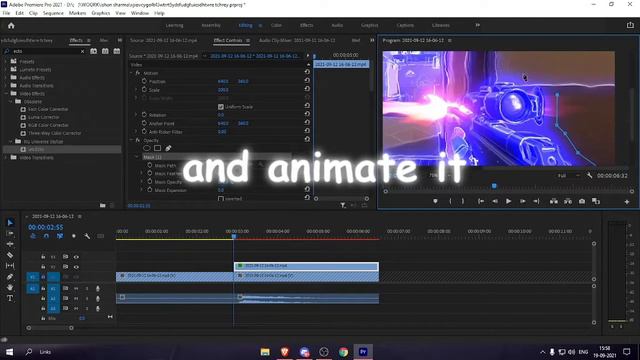640x360 pixels.
Task: Toggle Uniform Scale checkbox
Action: 221,107
